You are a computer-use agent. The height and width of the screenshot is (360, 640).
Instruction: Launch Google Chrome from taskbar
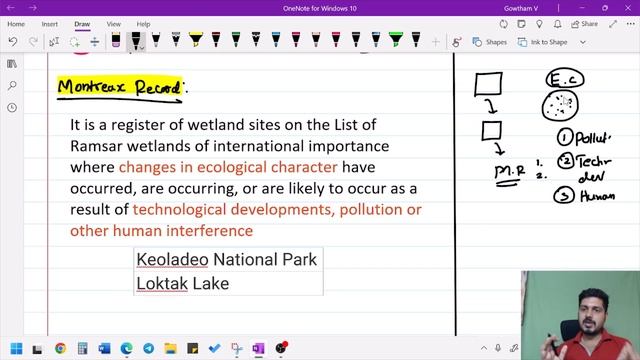(x=60, y=348)
